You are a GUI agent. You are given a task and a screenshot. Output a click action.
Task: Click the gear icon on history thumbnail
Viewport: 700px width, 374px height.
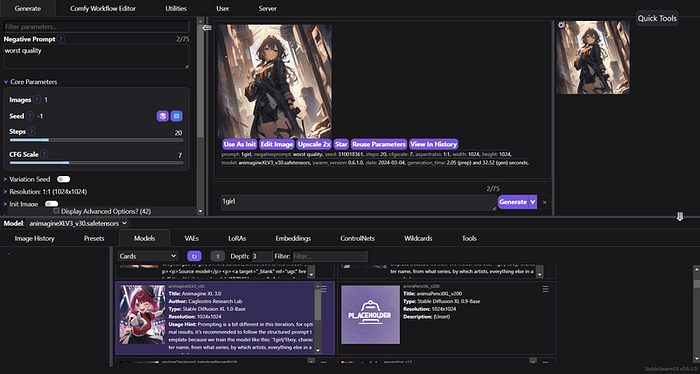(561, 25)
